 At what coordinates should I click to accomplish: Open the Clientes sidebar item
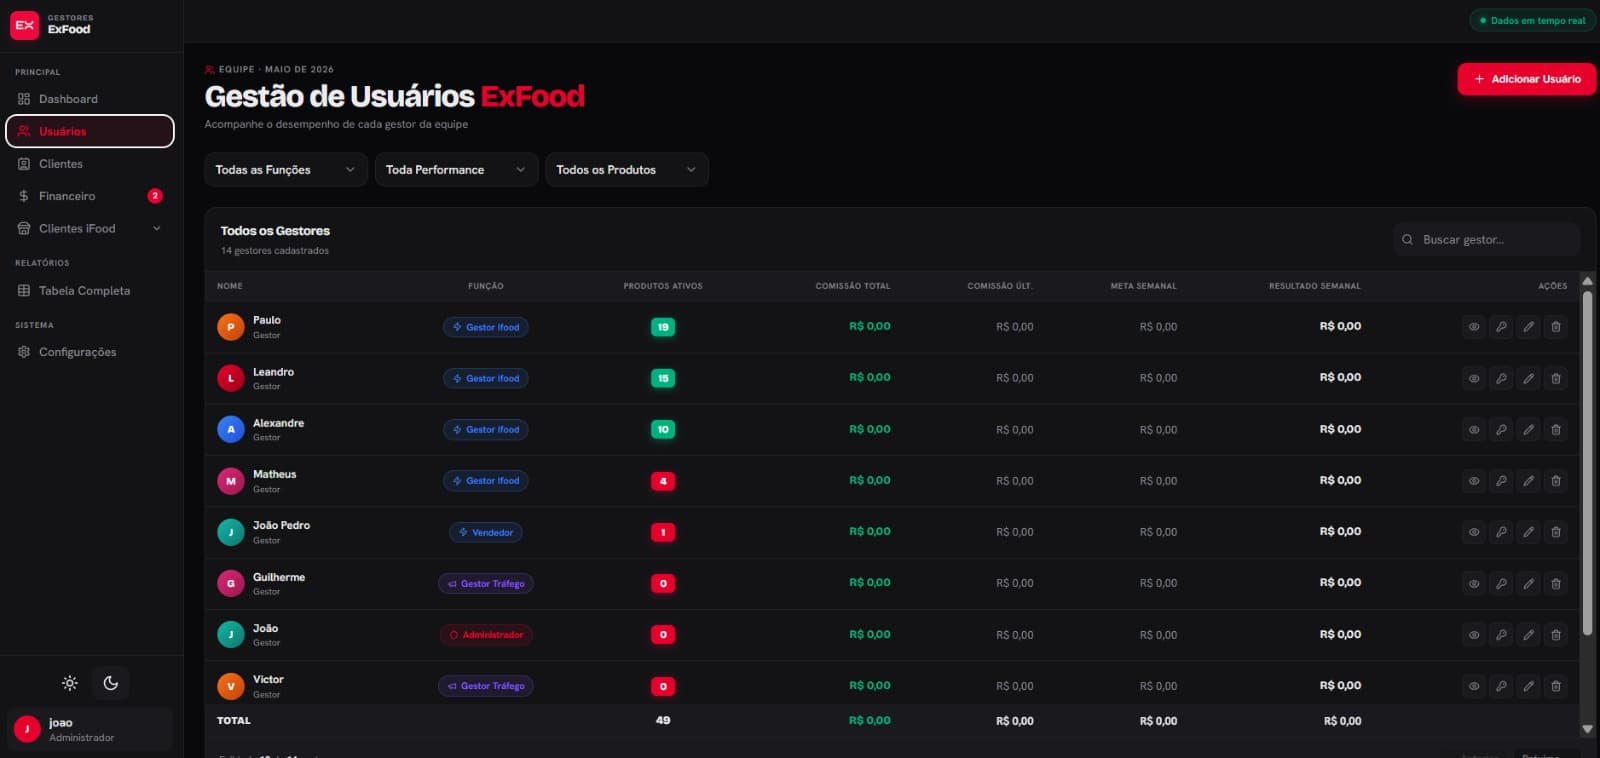click(90, 164)
